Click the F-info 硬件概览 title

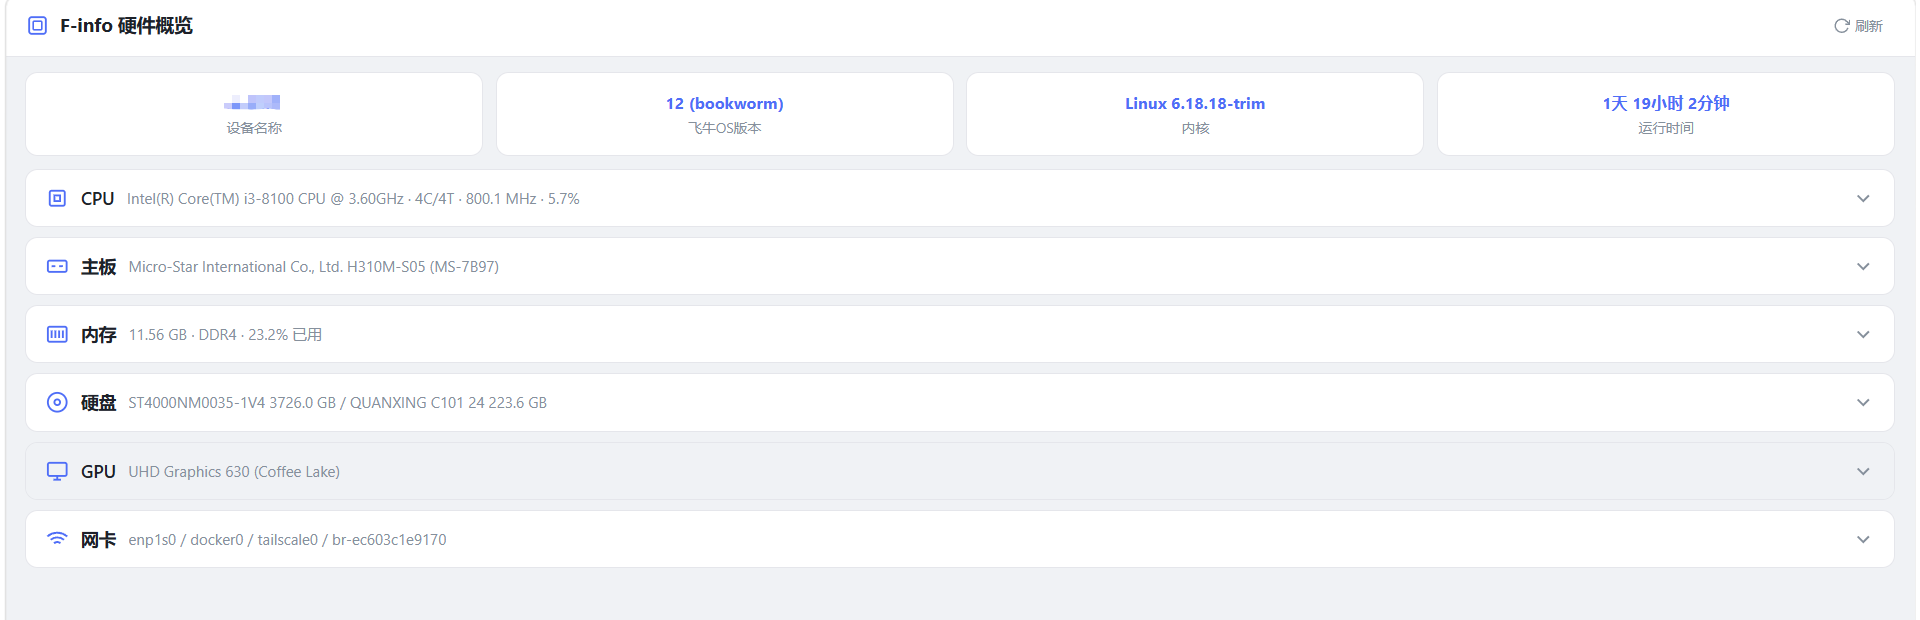(126, 26)
